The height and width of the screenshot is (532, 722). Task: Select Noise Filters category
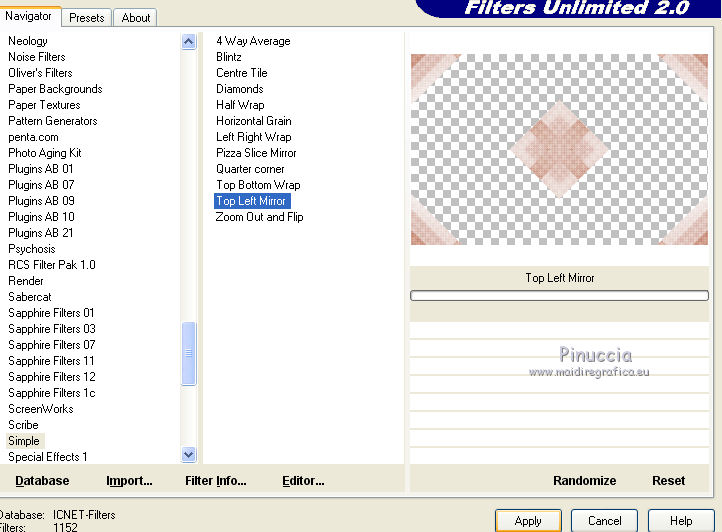tap(37, 57)
